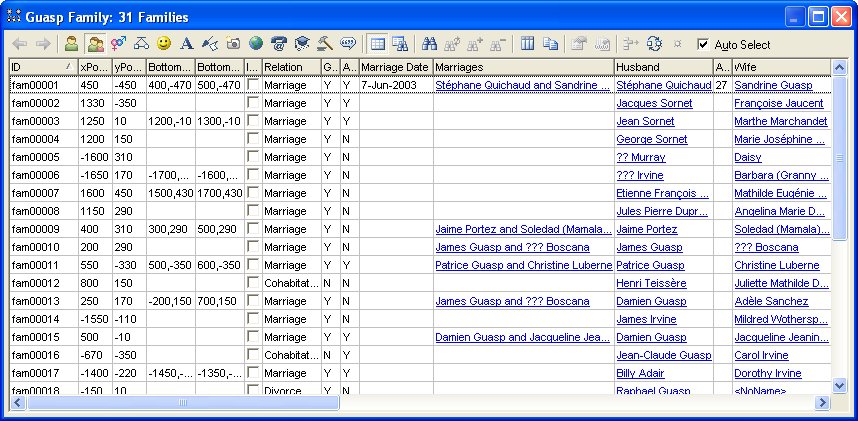Open the globe icon in the toolbar
The height and width of the screenshot is (421, 858).
tap(256, 44)
